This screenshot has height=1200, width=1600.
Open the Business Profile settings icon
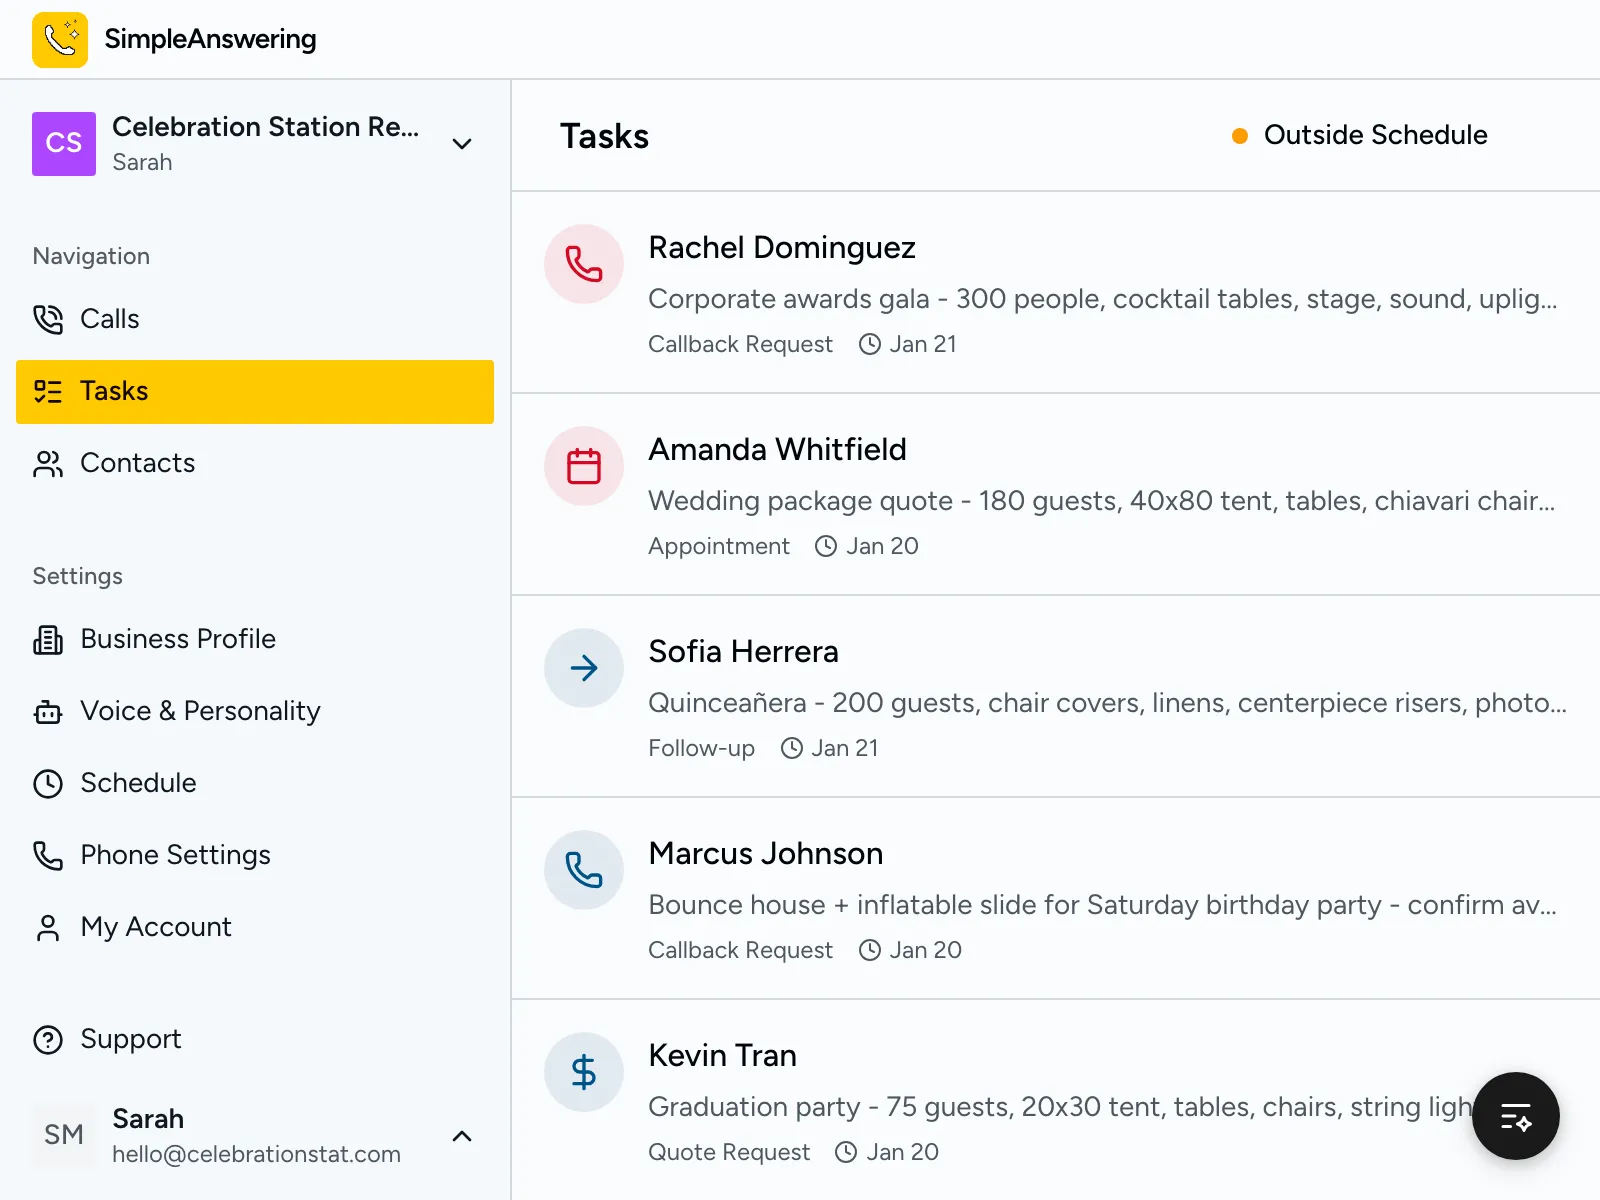point(47,639)
